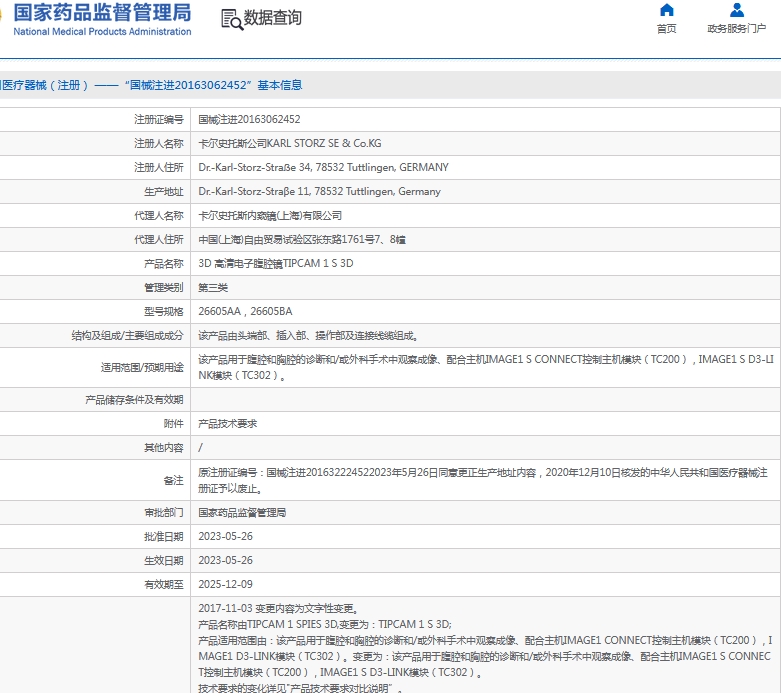781x693 pixels.
Task: Select intended use text mentioning TC200 and TC302
Action: (x=486, y=367)
